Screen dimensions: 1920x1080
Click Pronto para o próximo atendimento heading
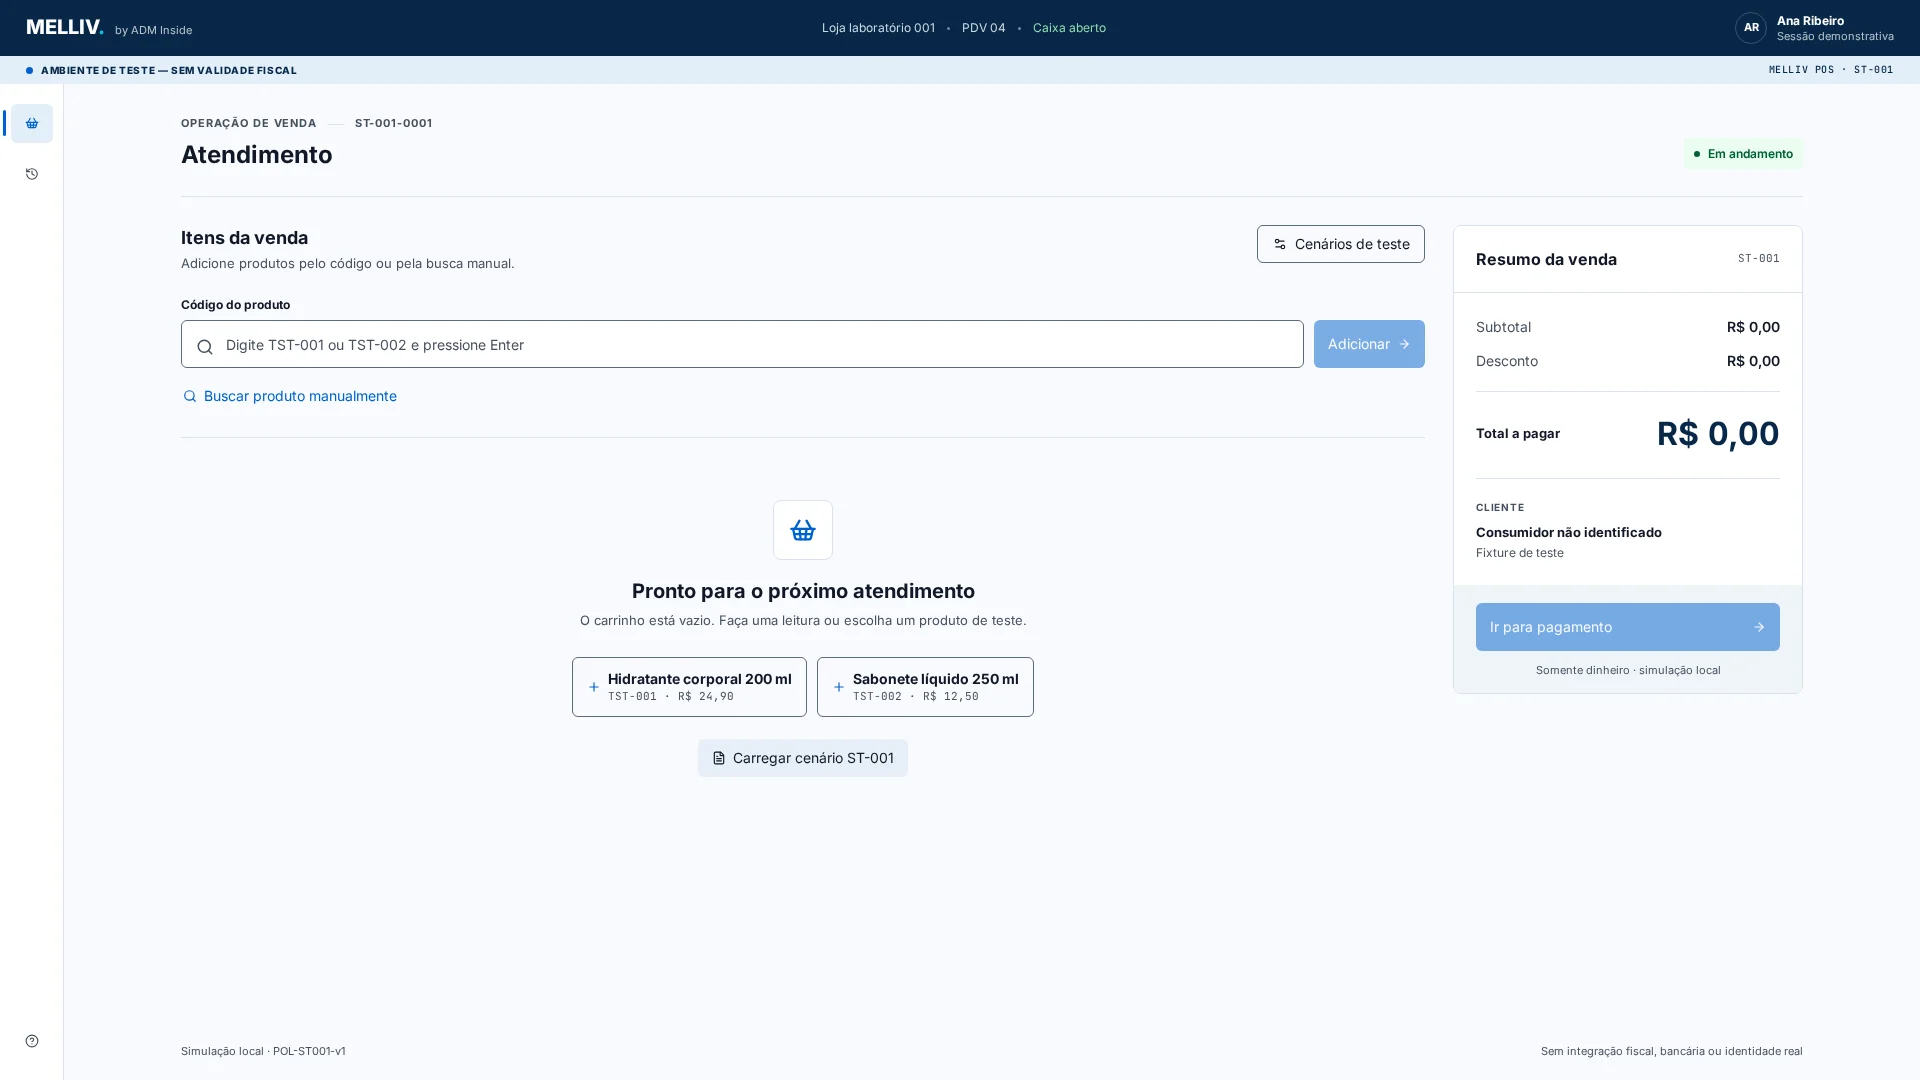point(803,591)
